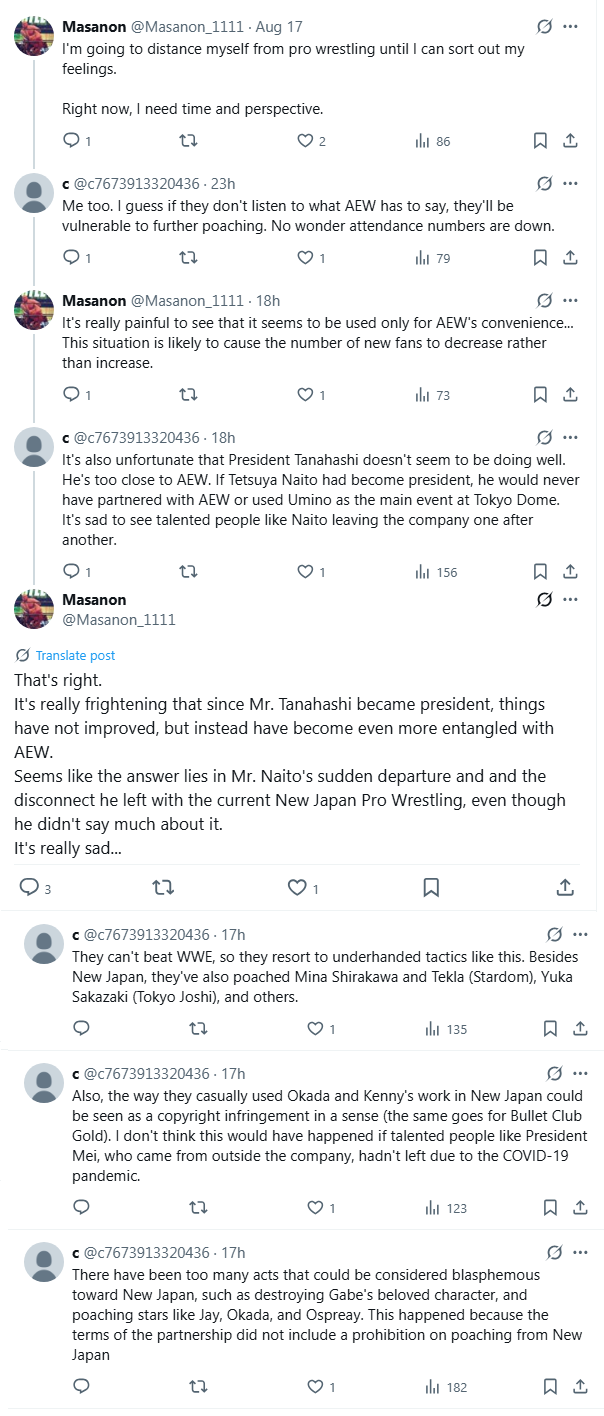The width and height of the screenshot is (604, 1416).
Task: Open @Masanon_1111 handle on main post
Action: pyautogui.click(x=119, y=620)
